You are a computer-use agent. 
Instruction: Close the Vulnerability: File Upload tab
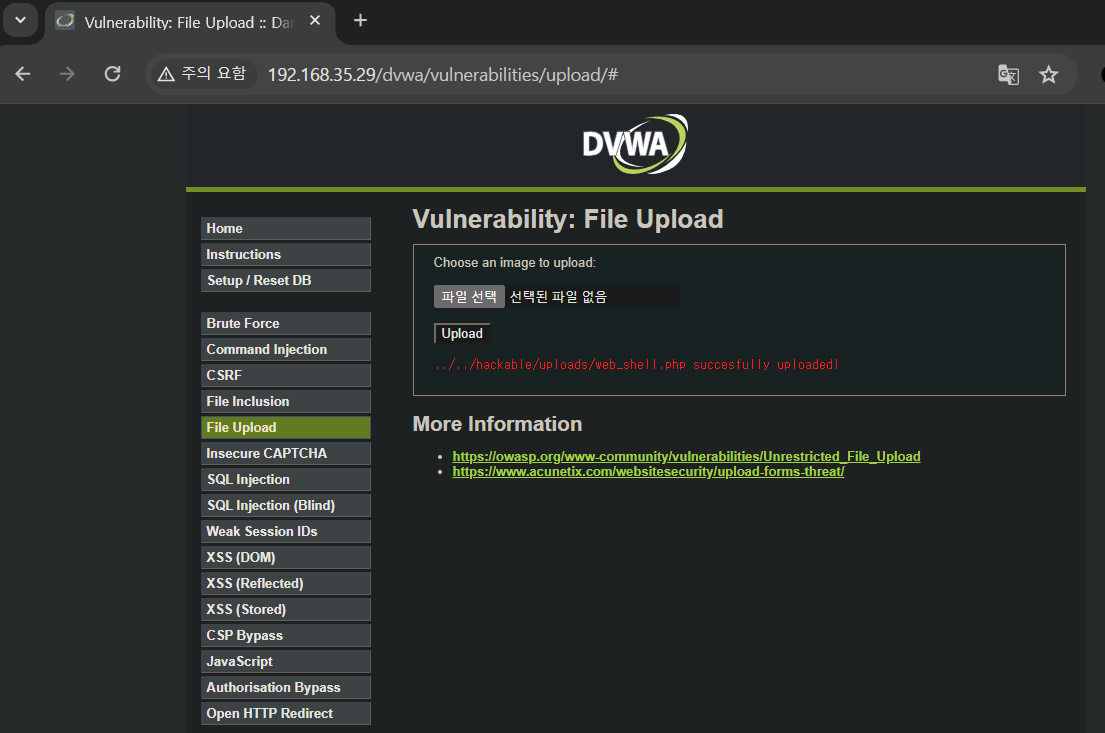[315, 20]
